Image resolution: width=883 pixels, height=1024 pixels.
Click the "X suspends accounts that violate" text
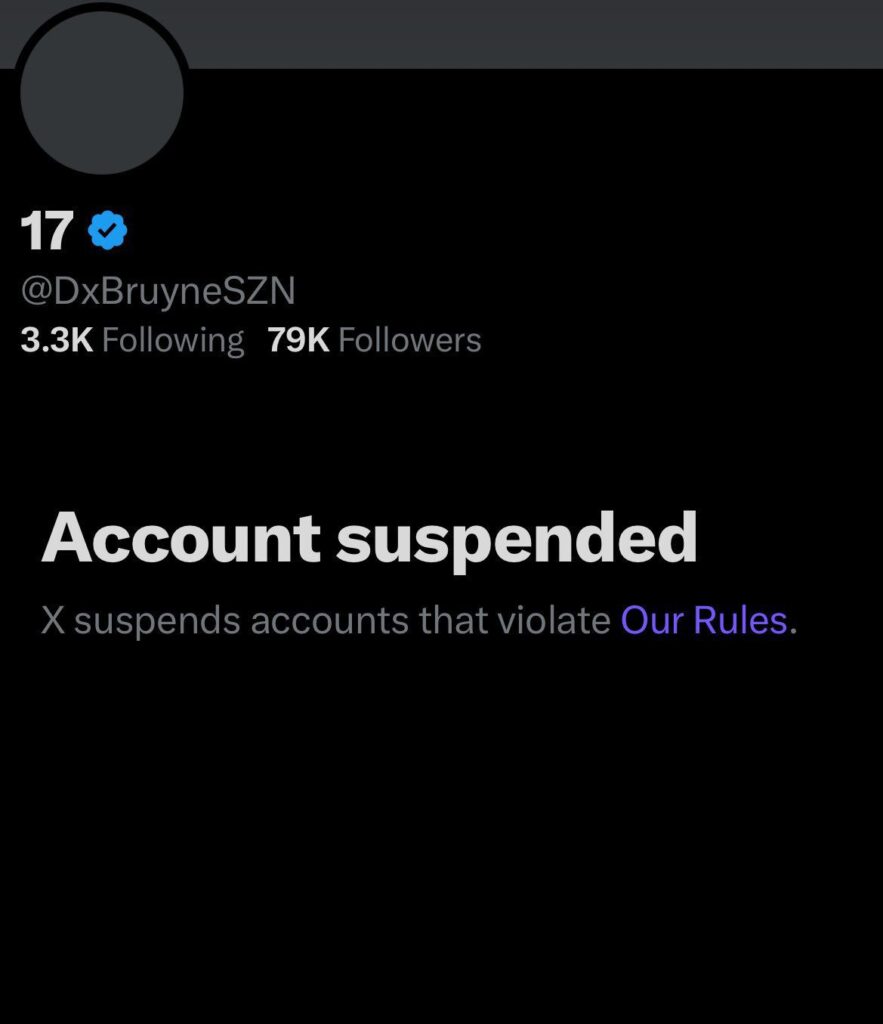pyautogui.click(x=326, y=620)
